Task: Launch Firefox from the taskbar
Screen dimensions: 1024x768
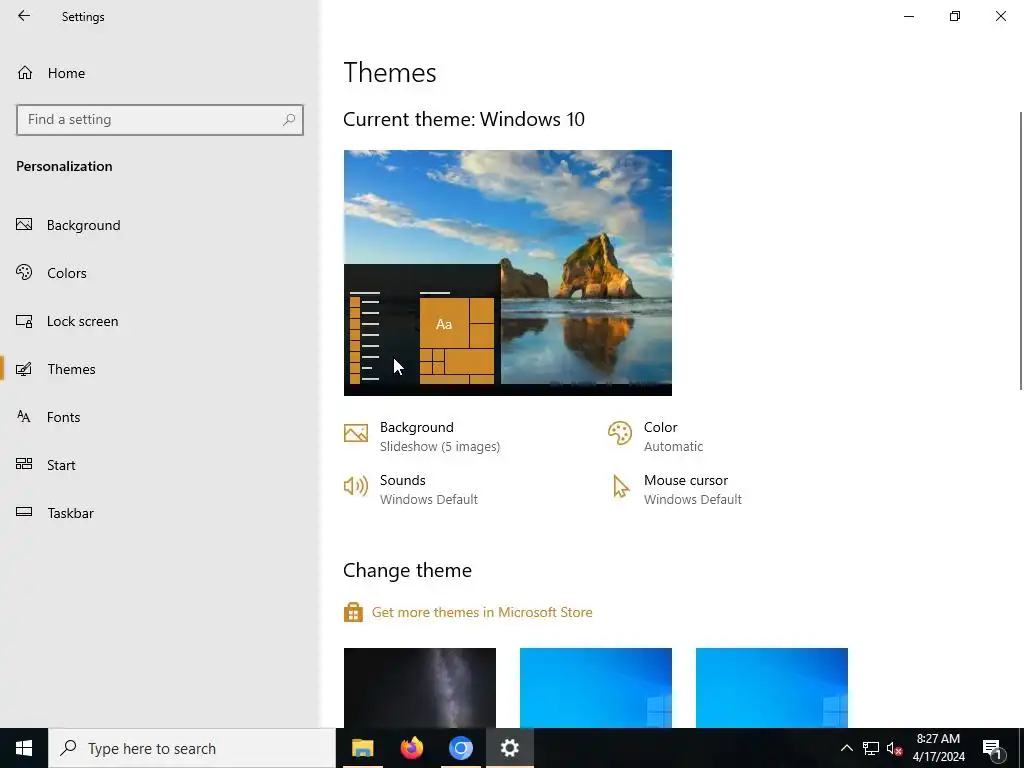Action: coord(411,748)
